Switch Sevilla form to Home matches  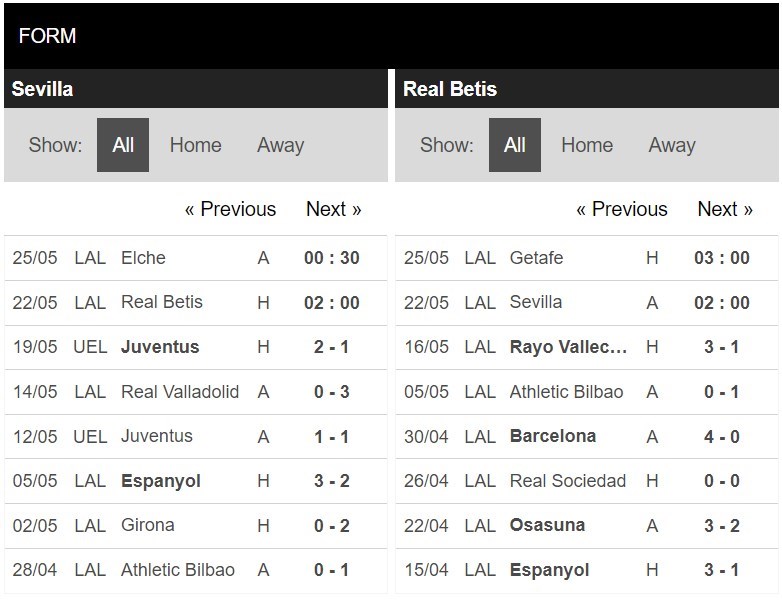[x=196, y=145]
